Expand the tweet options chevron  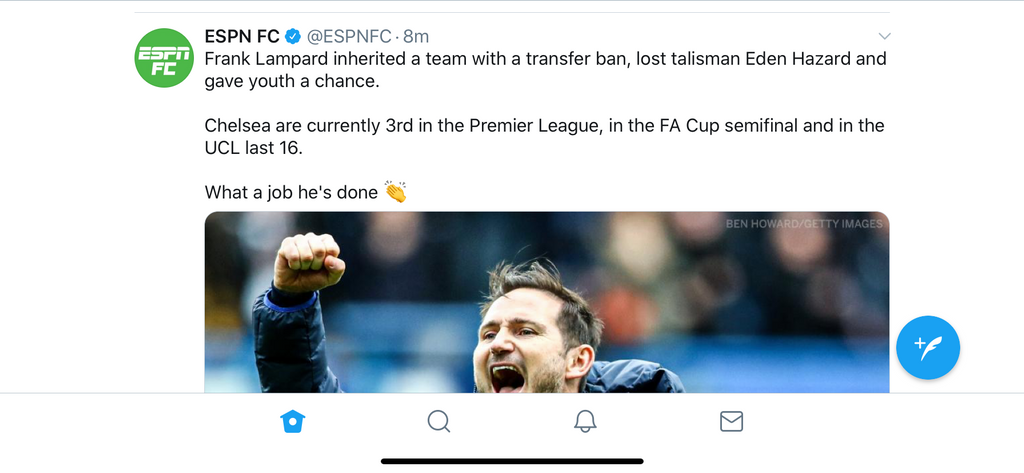coord(883,36)
